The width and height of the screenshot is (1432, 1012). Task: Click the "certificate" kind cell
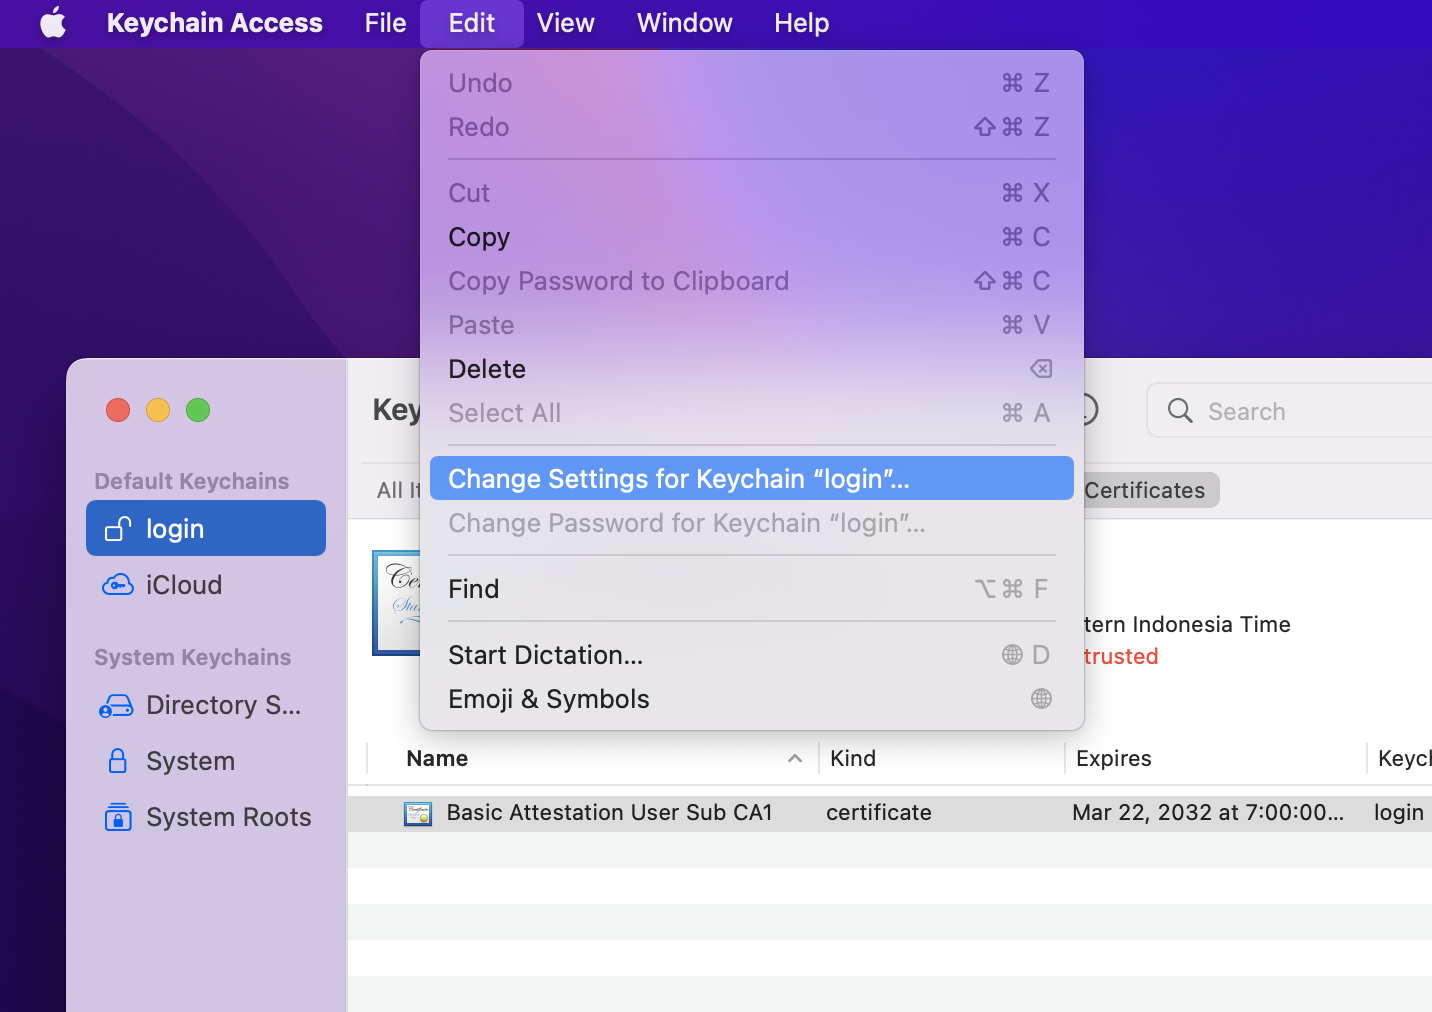879,813
